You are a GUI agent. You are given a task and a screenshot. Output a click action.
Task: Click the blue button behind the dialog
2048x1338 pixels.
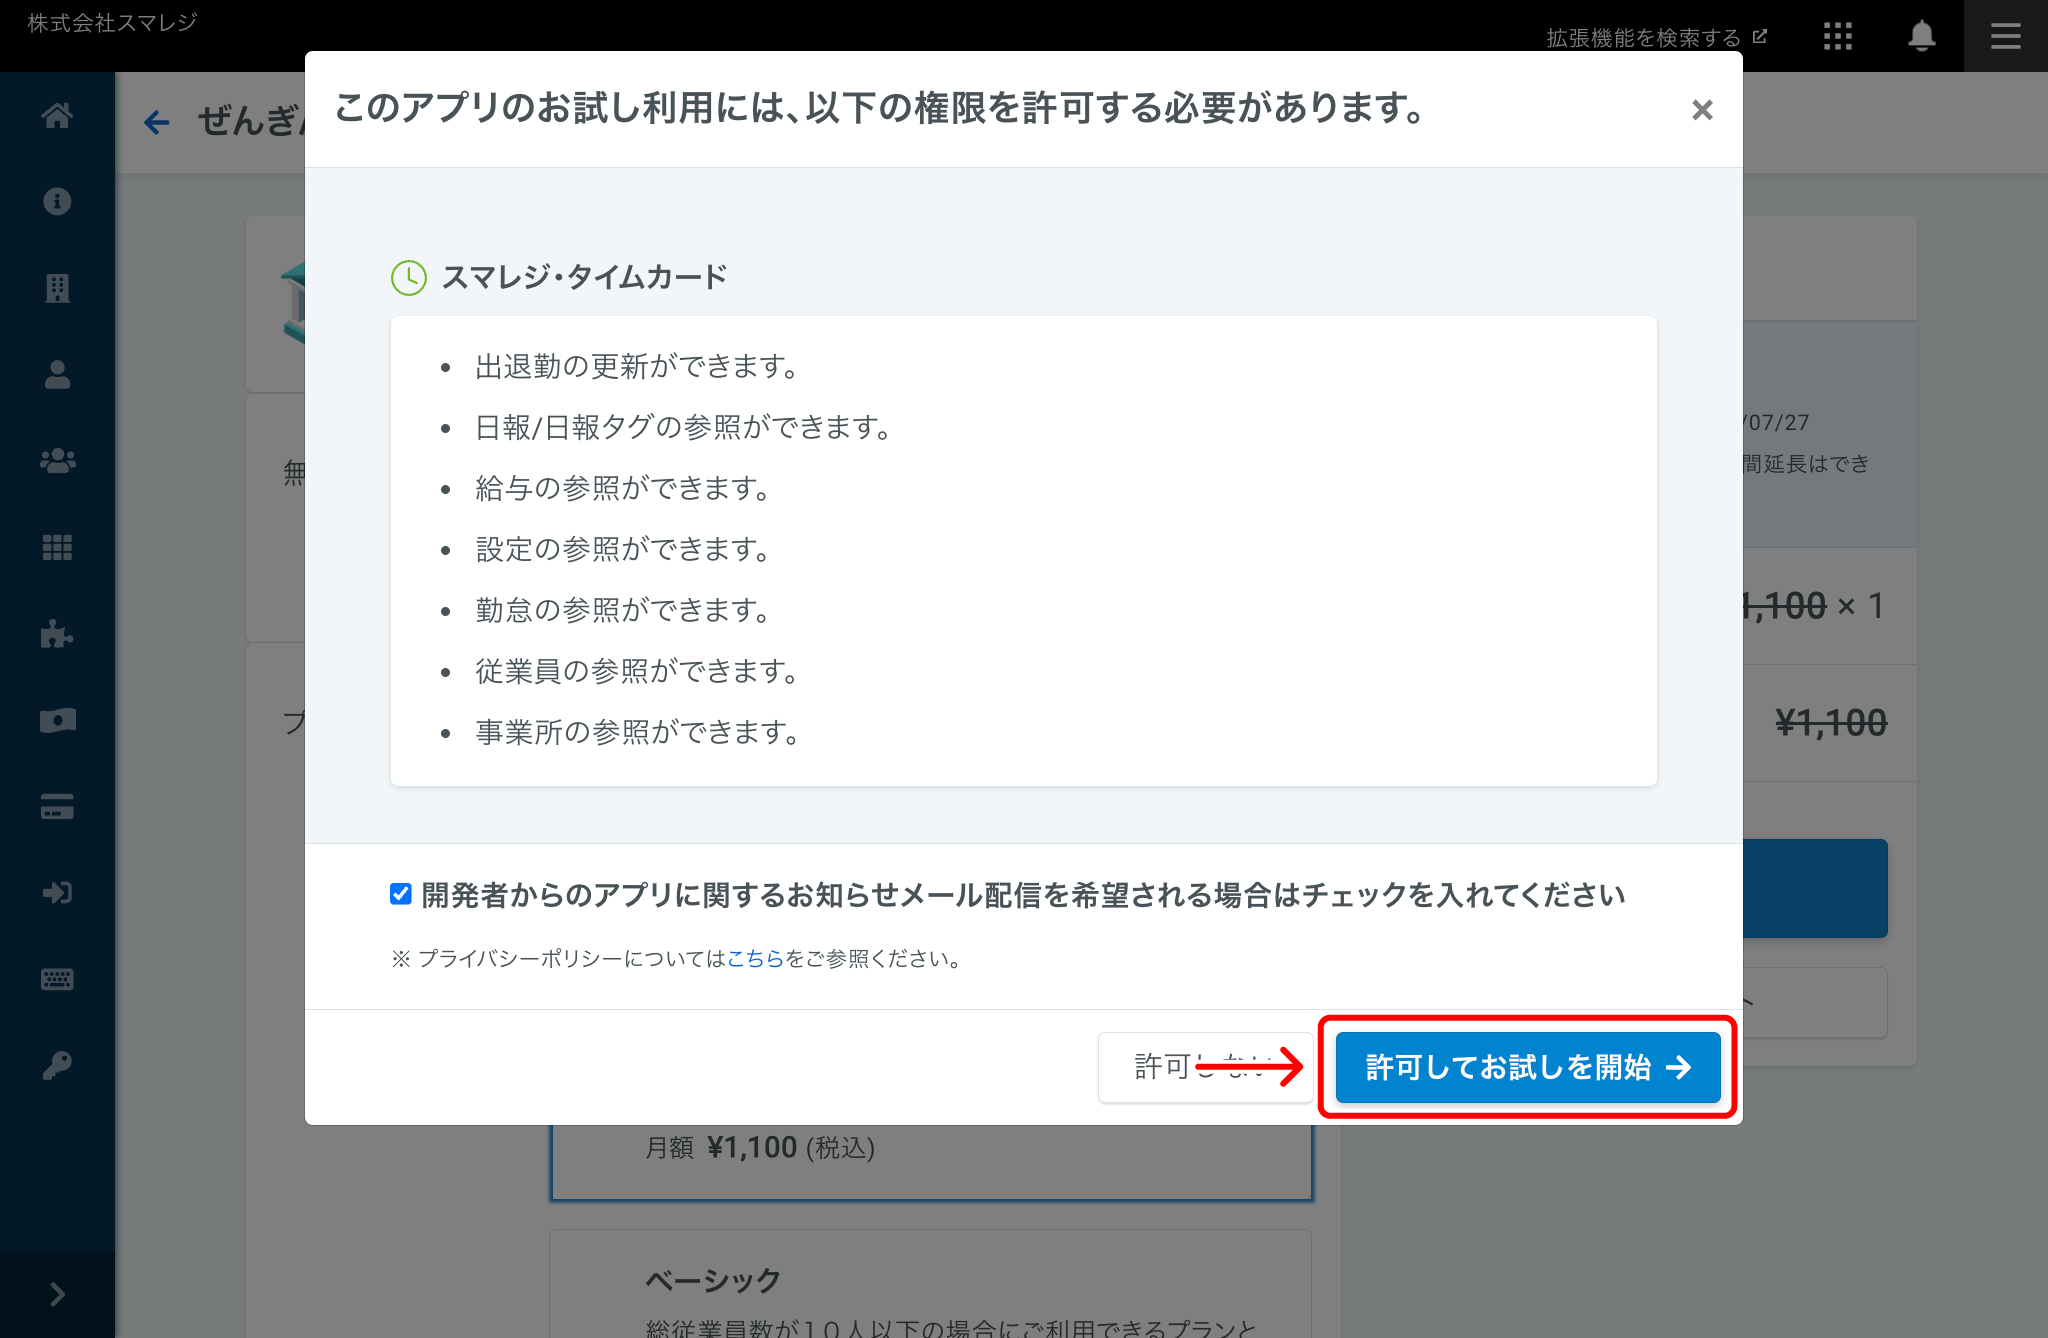(1815, 888)
